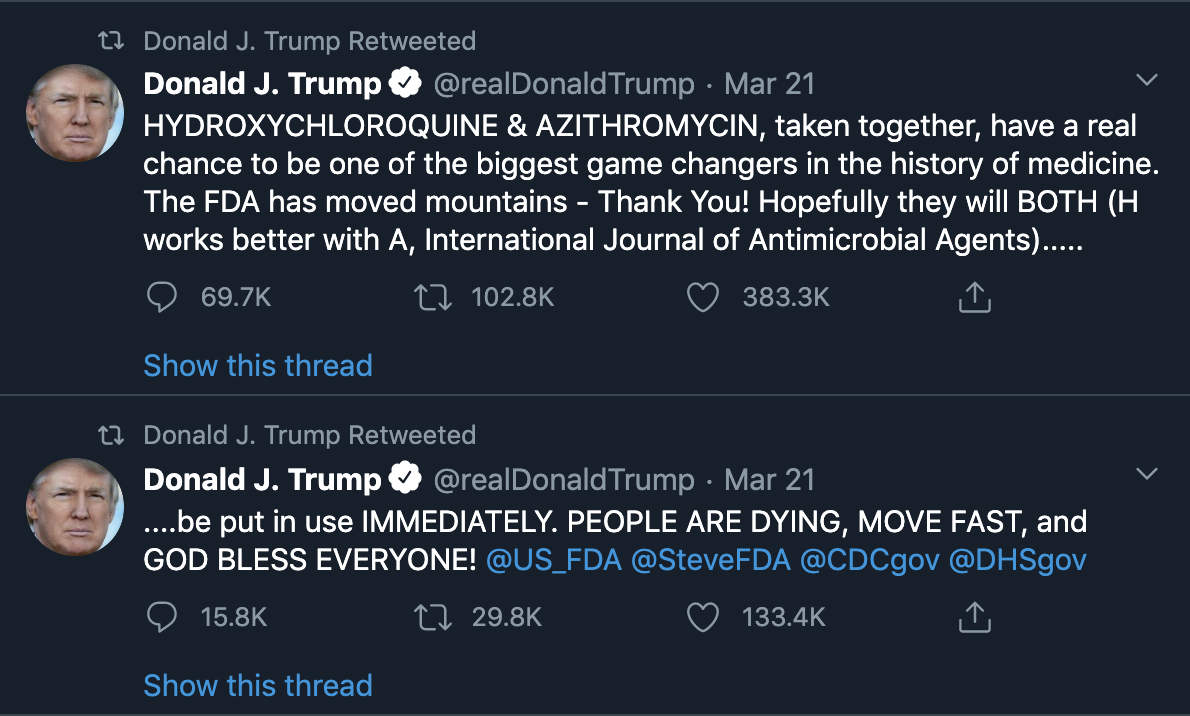Open the first tweet's more-options chevron
This screenshot has width=1190, height=716.
click(1147, 80)
